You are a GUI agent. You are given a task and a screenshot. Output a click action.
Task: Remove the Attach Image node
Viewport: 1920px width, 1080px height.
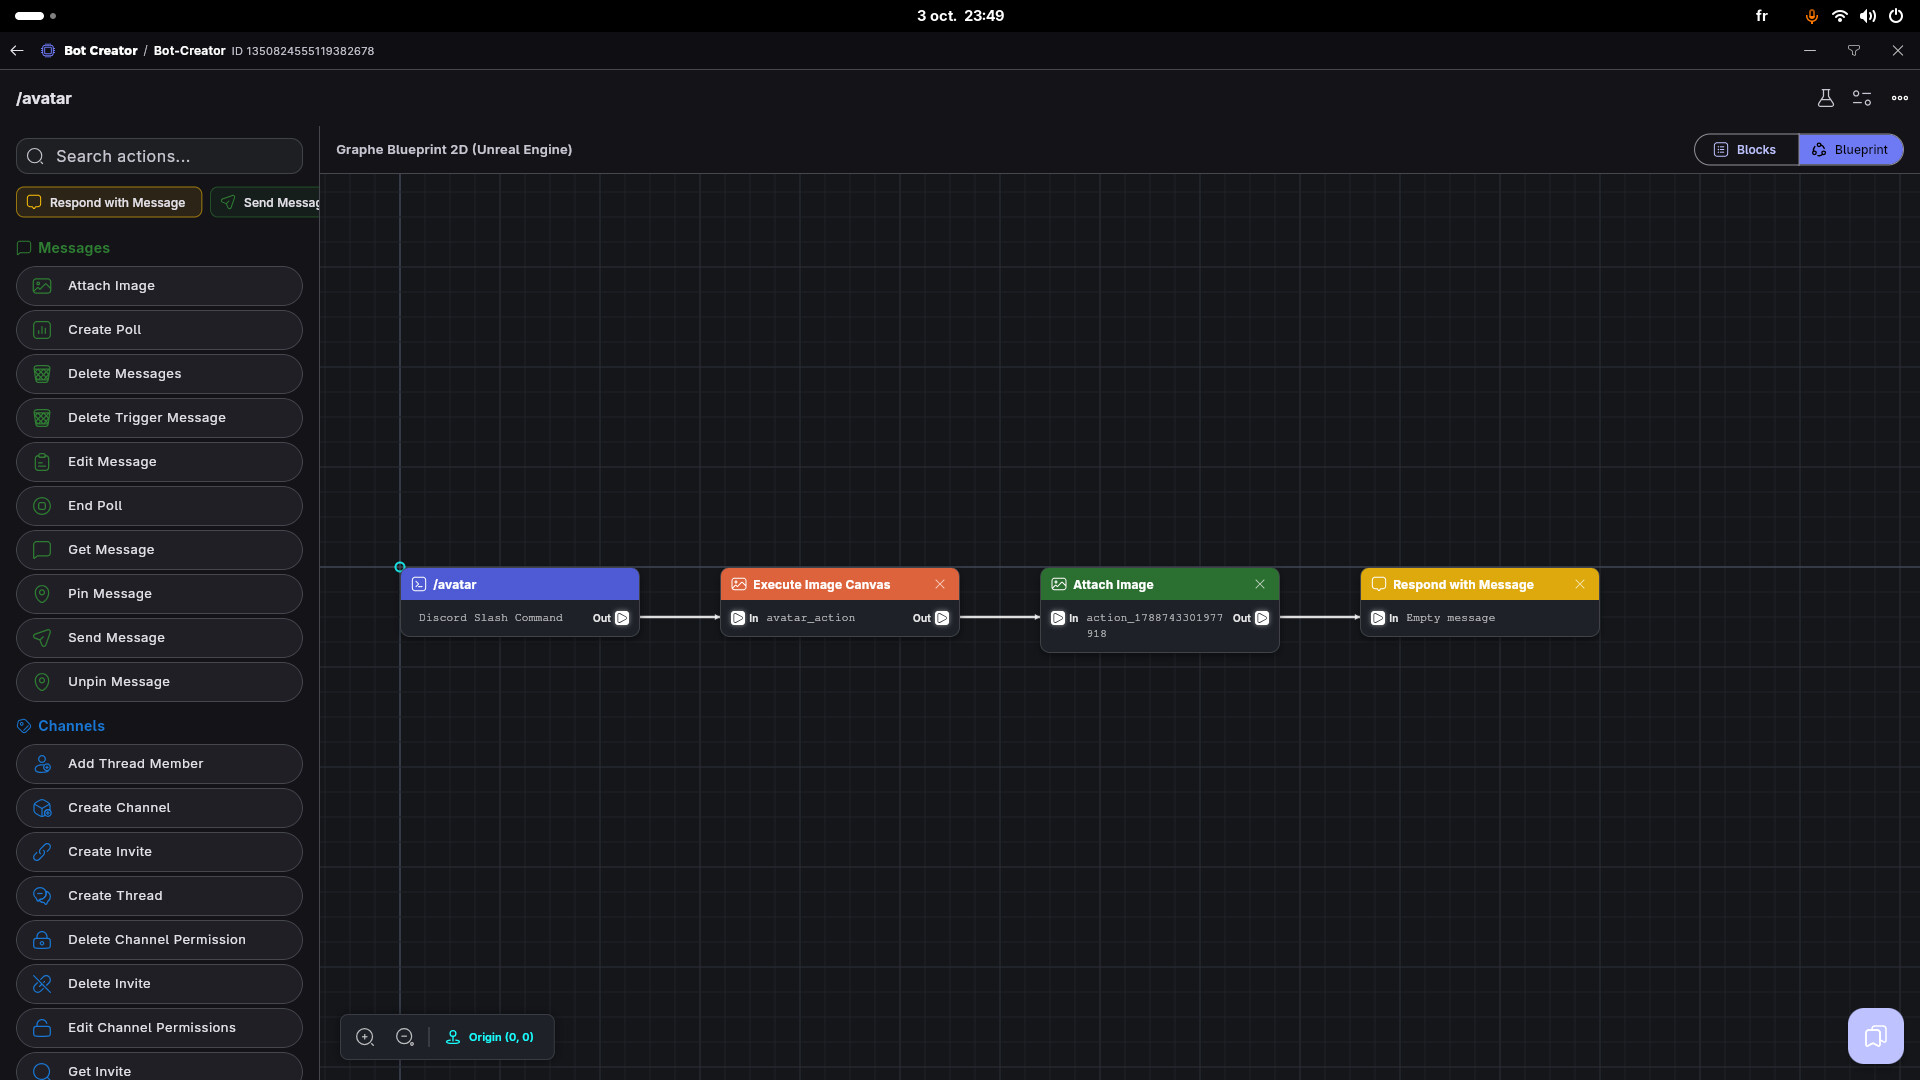(x=1260, y=584)
